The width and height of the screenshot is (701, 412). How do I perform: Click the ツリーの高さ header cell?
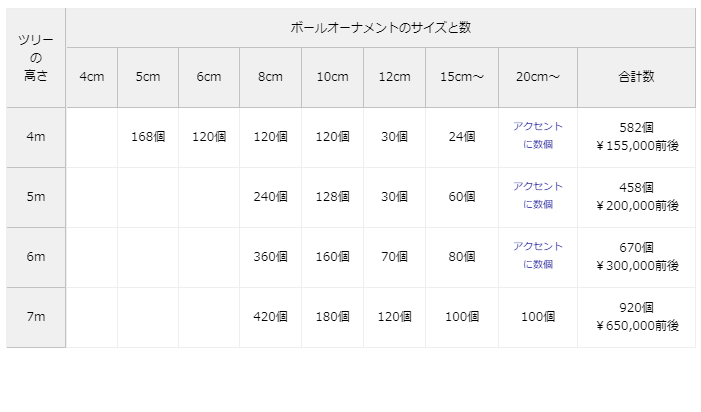click(x=36, y=58)
